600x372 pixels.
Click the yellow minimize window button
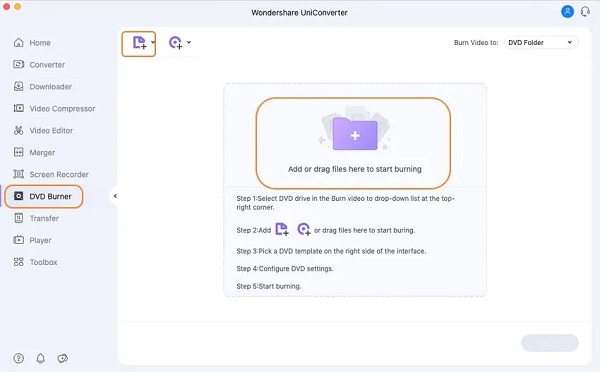click(18, 6)
